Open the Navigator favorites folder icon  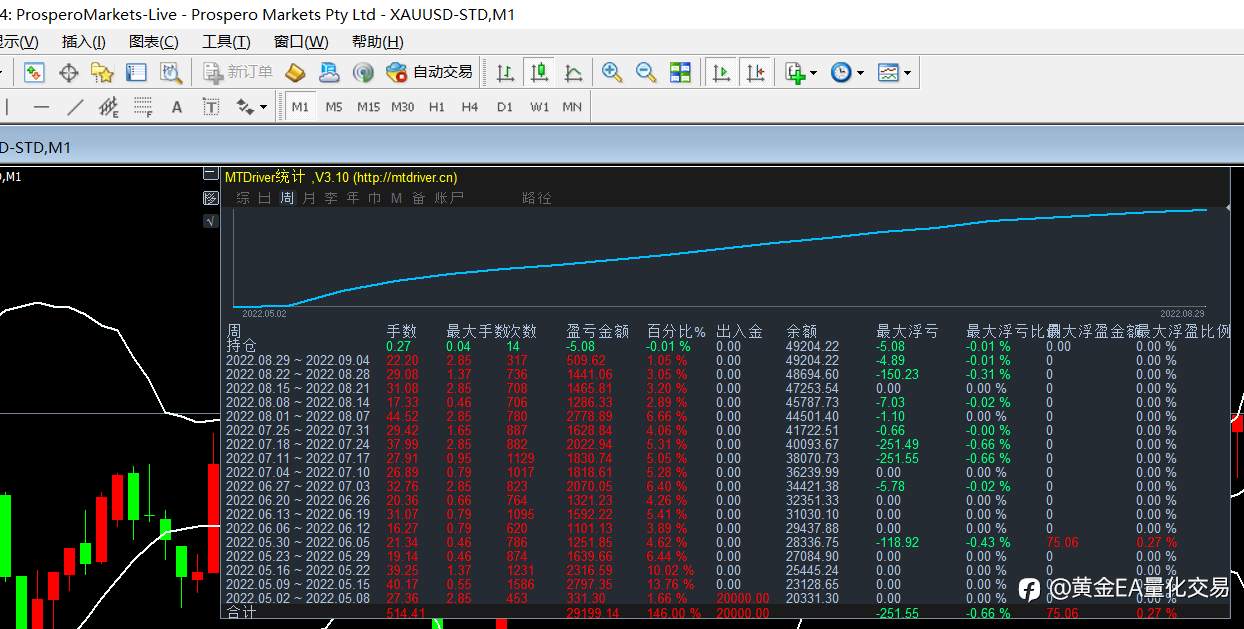point(102,73)
